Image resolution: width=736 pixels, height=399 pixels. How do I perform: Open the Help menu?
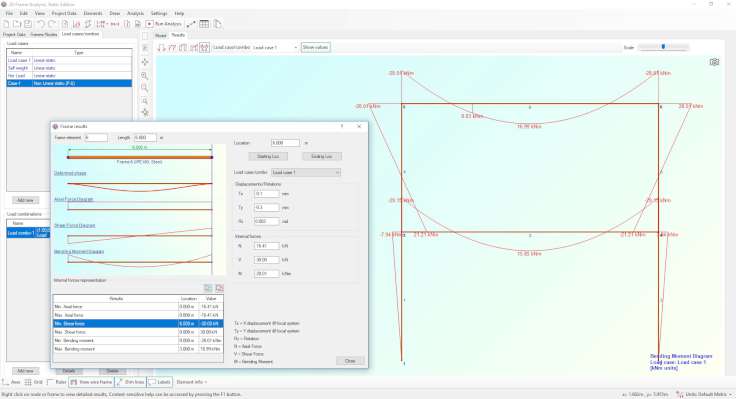click(x=179, y=14)
